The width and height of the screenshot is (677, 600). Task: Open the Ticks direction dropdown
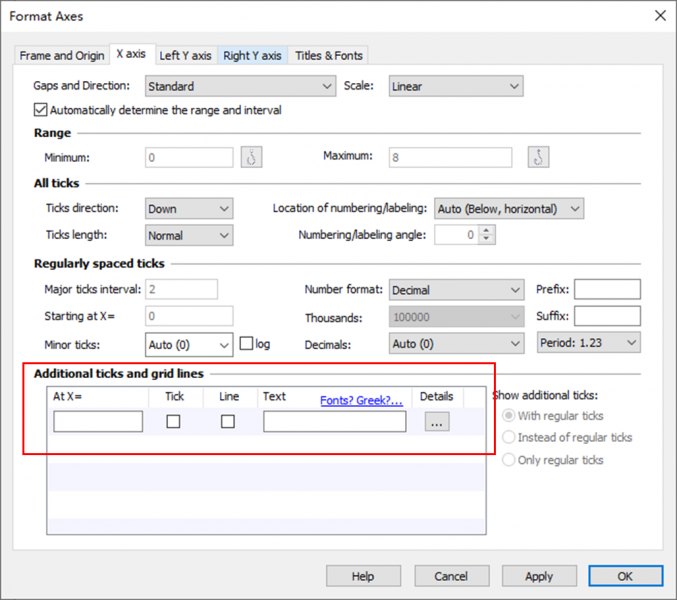pos(189,209)
